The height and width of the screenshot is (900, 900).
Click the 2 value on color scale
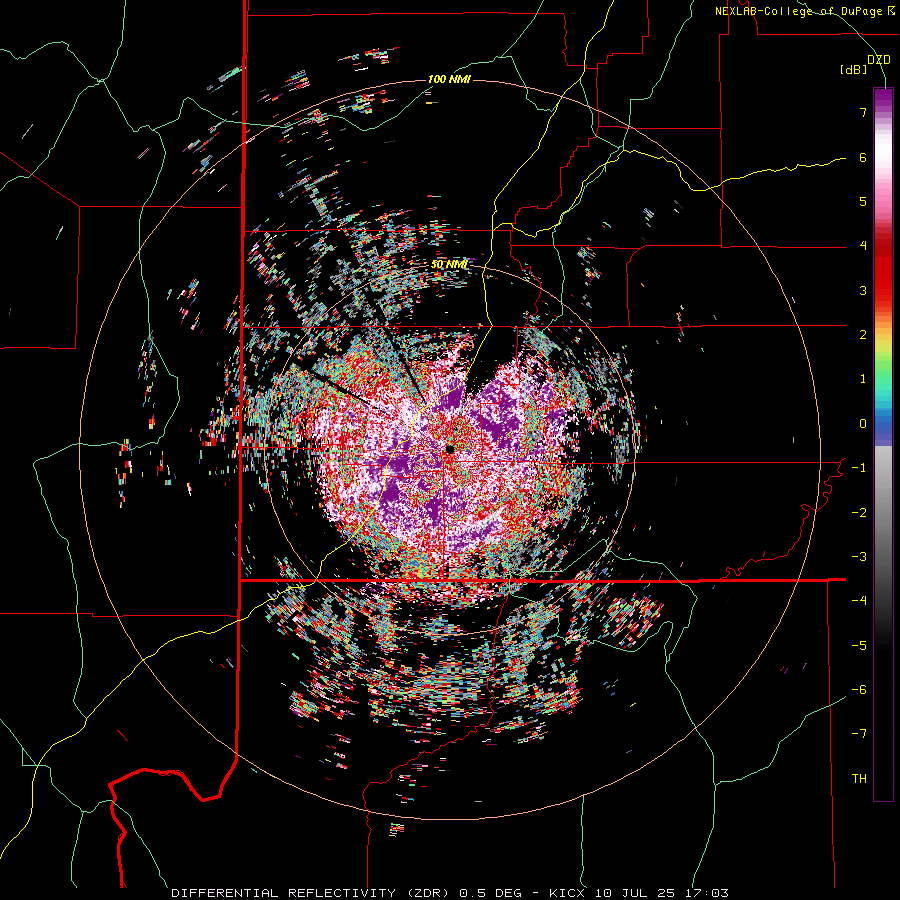(863, 335)
